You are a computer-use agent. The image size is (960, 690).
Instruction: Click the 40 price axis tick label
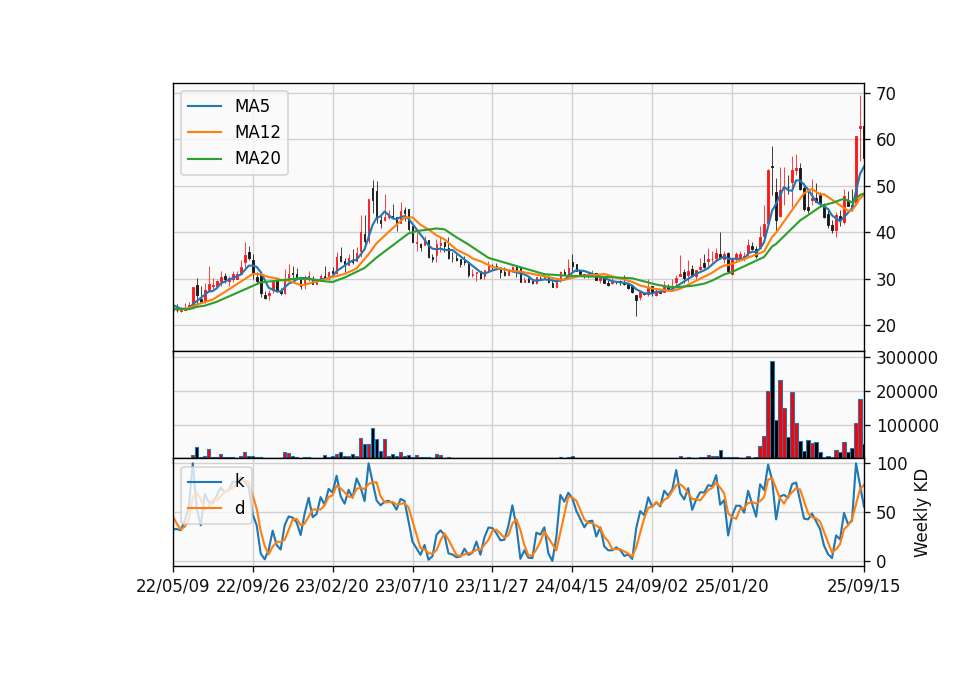pyautogui.click(x=886, y=233)
